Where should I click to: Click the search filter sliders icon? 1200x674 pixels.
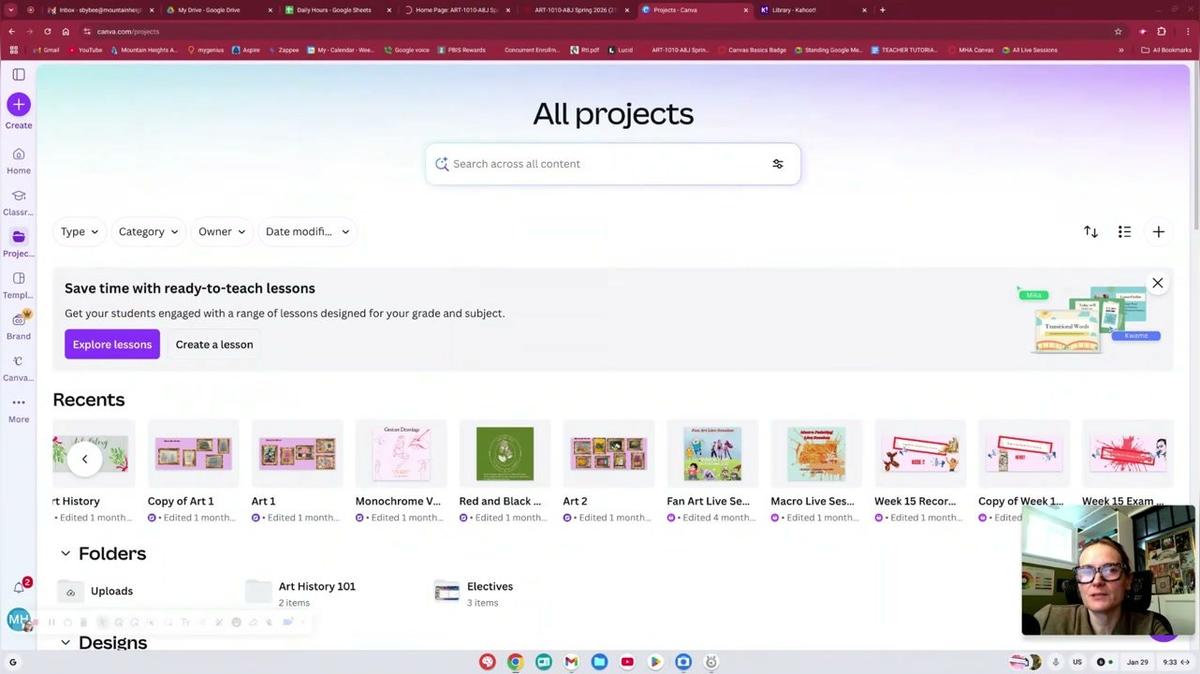(777, 164)
